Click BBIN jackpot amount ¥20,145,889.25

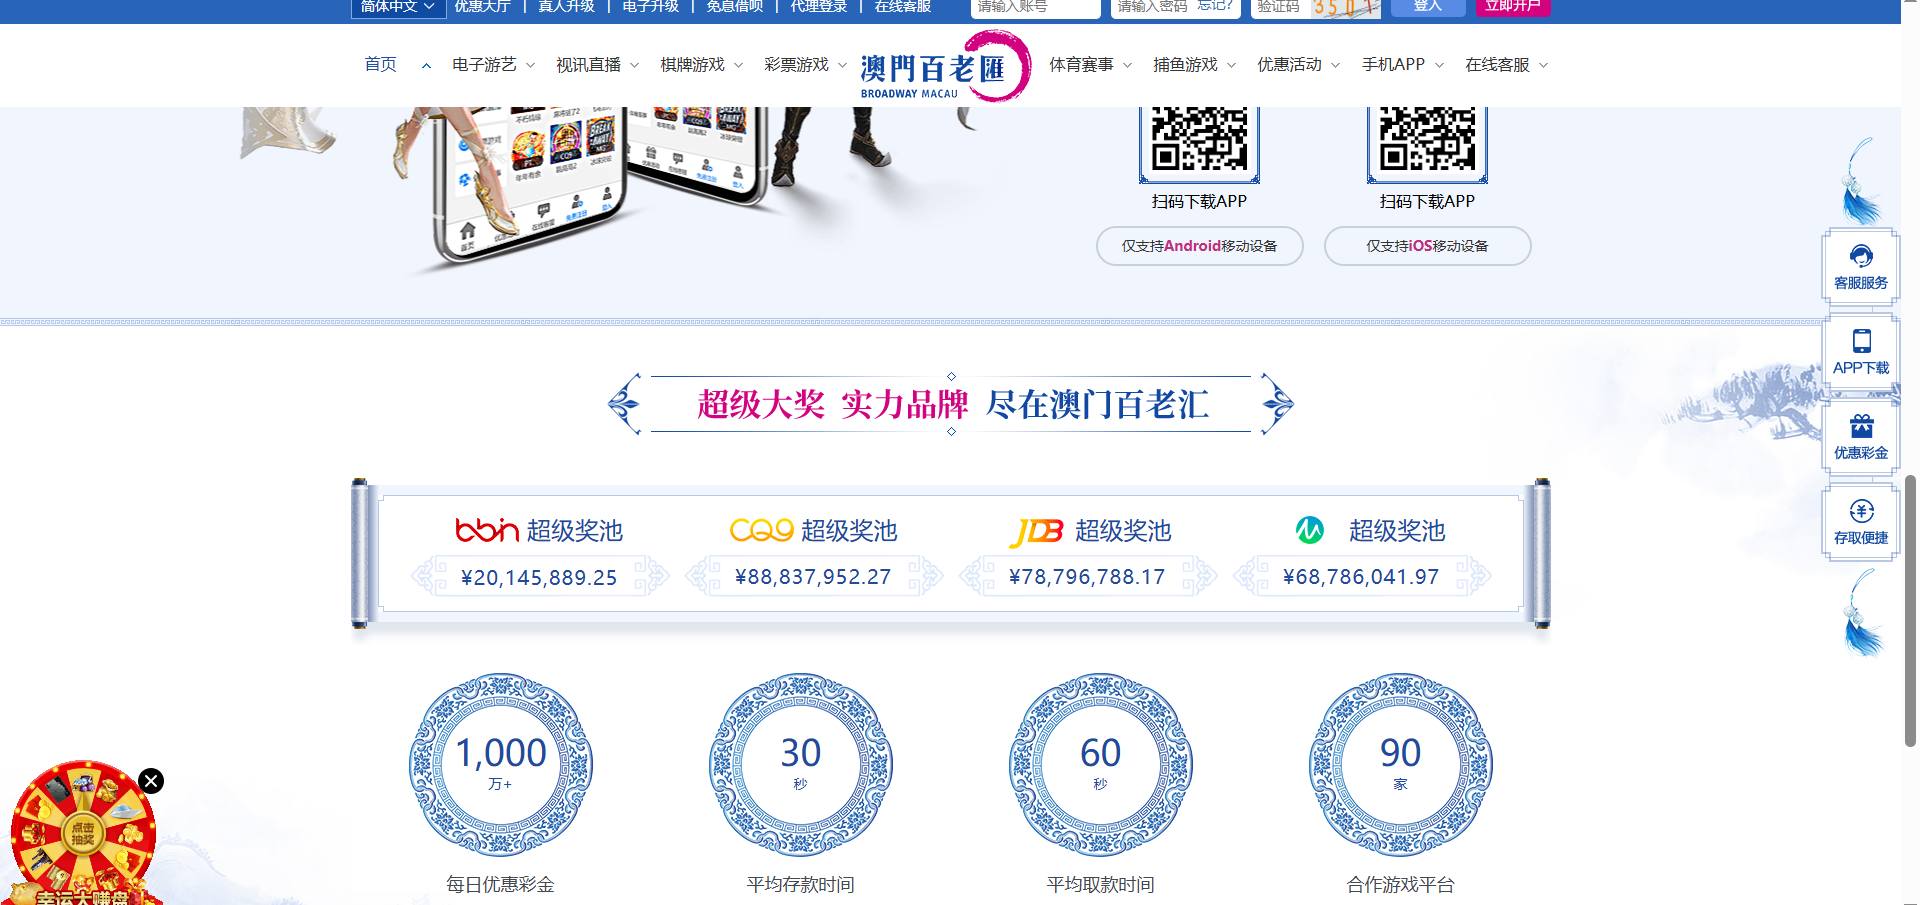point(539,577)
